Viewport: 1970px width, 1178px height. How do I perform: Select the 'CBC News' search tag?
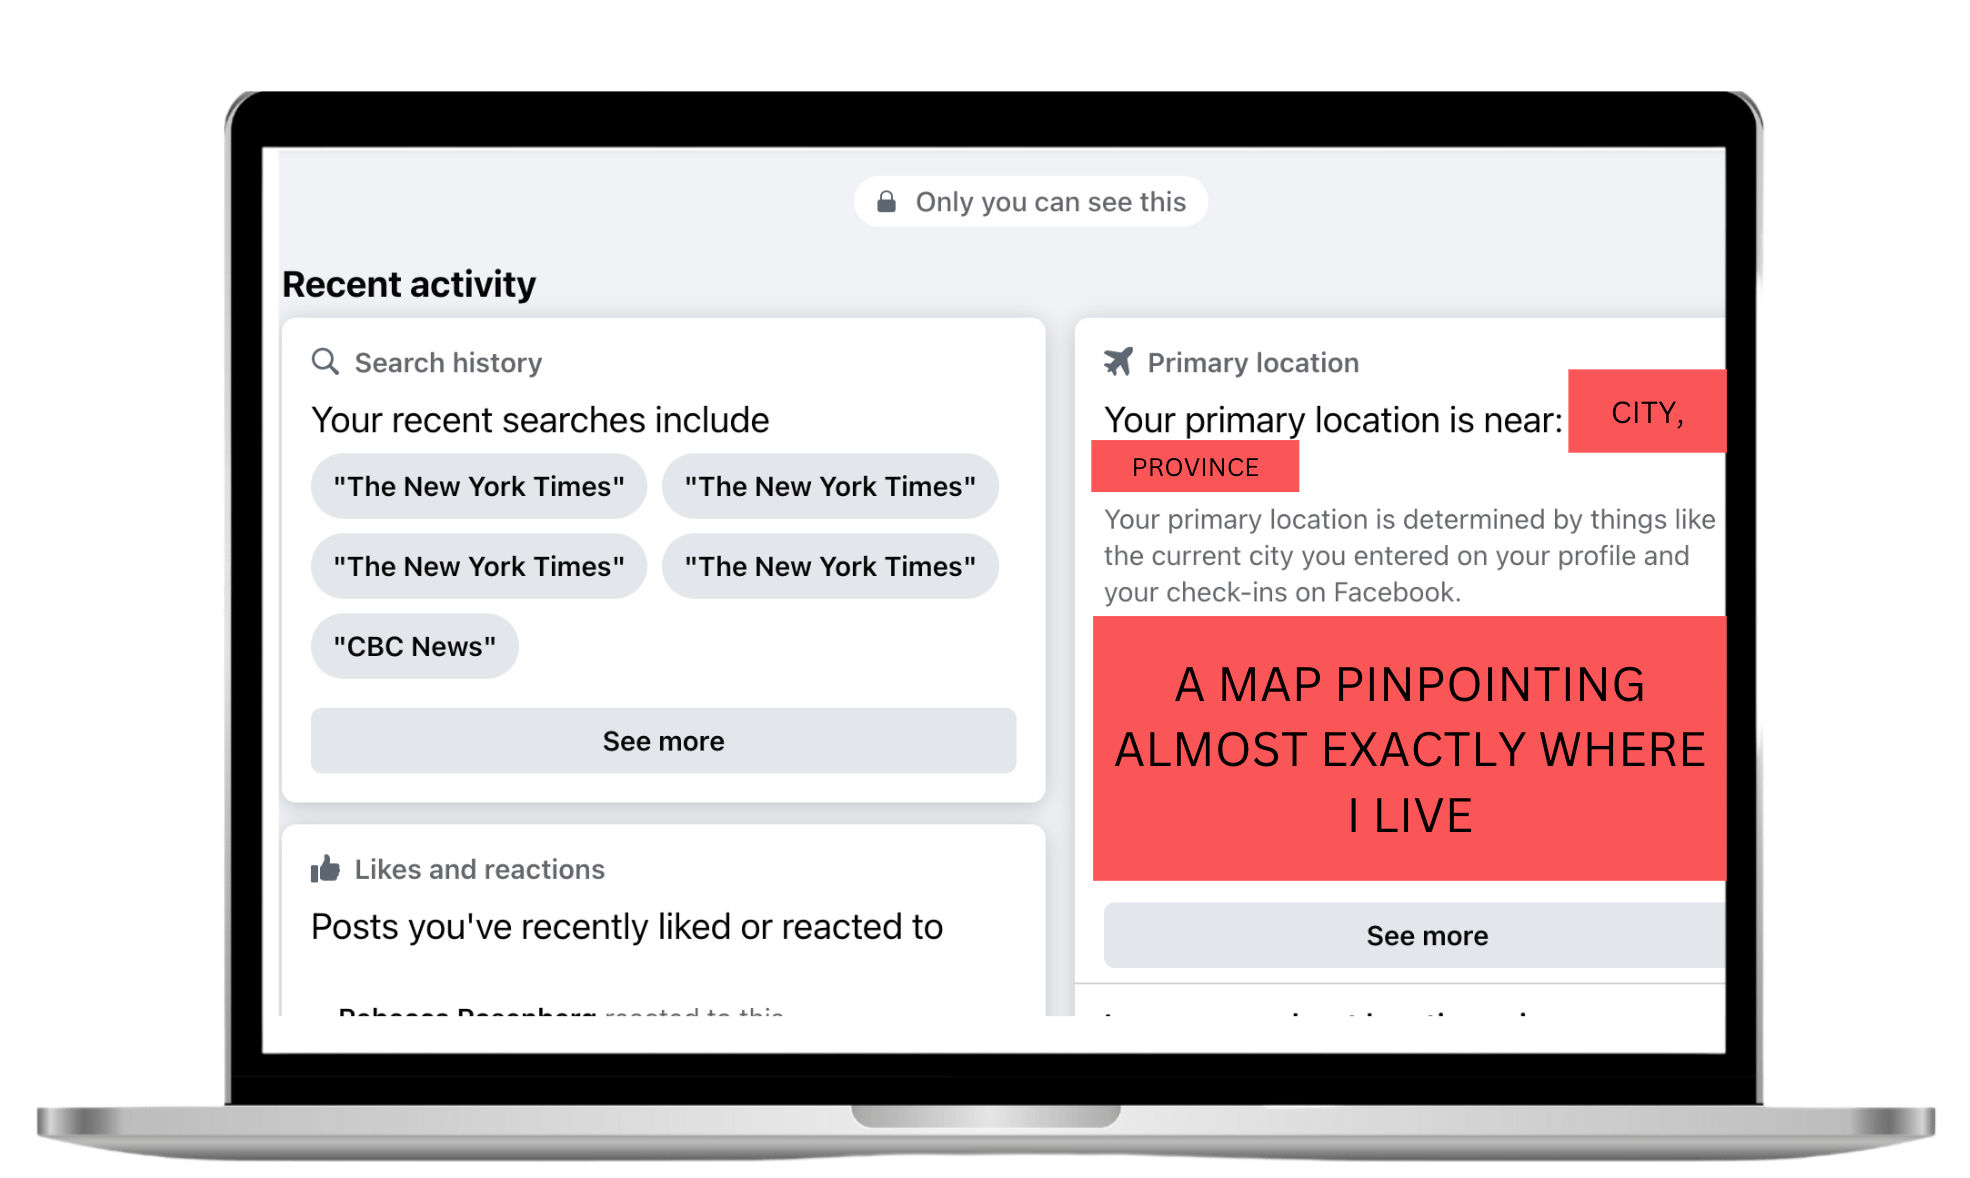(421, 645)
